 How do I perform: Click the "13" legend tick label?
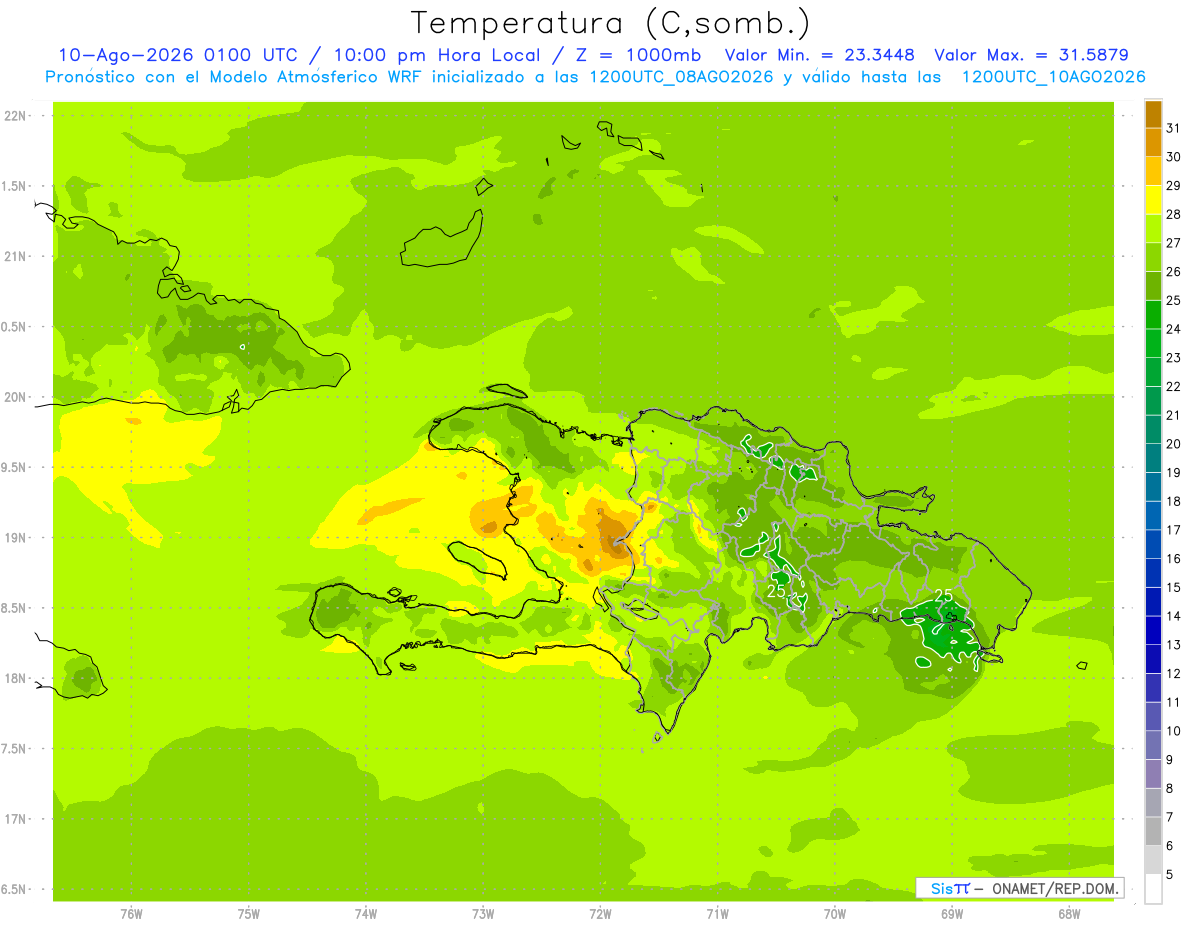click(1174, 645)
